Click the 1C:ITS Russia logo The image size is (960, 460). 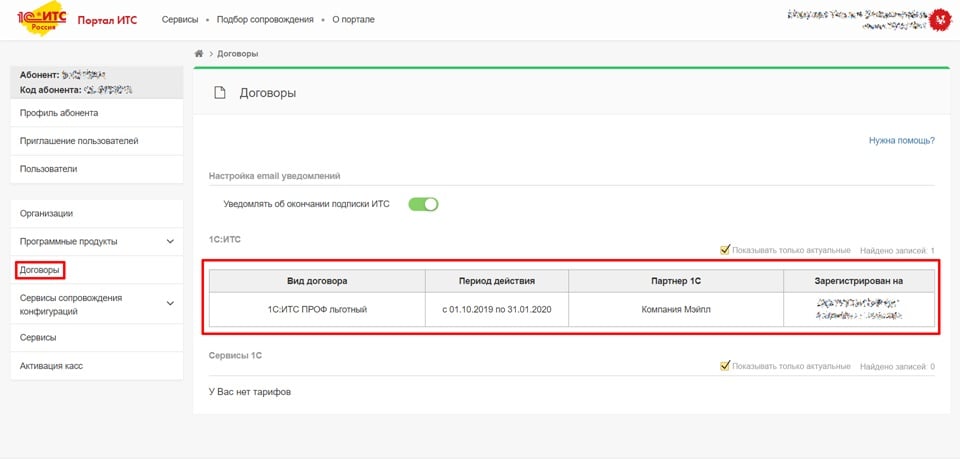click(x=40, y=20)
